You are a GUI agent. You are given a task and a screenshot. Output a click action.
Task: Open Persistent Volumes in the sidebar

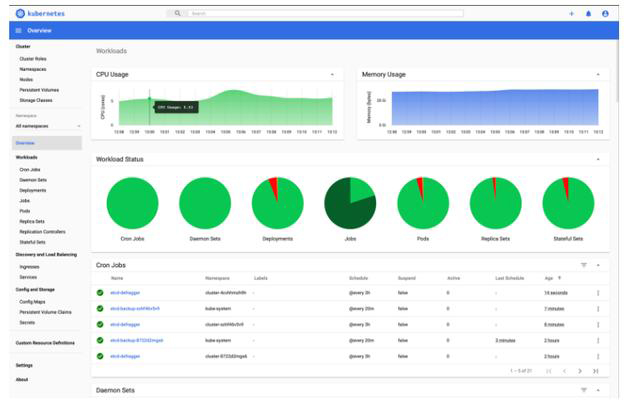pos(39,90)
